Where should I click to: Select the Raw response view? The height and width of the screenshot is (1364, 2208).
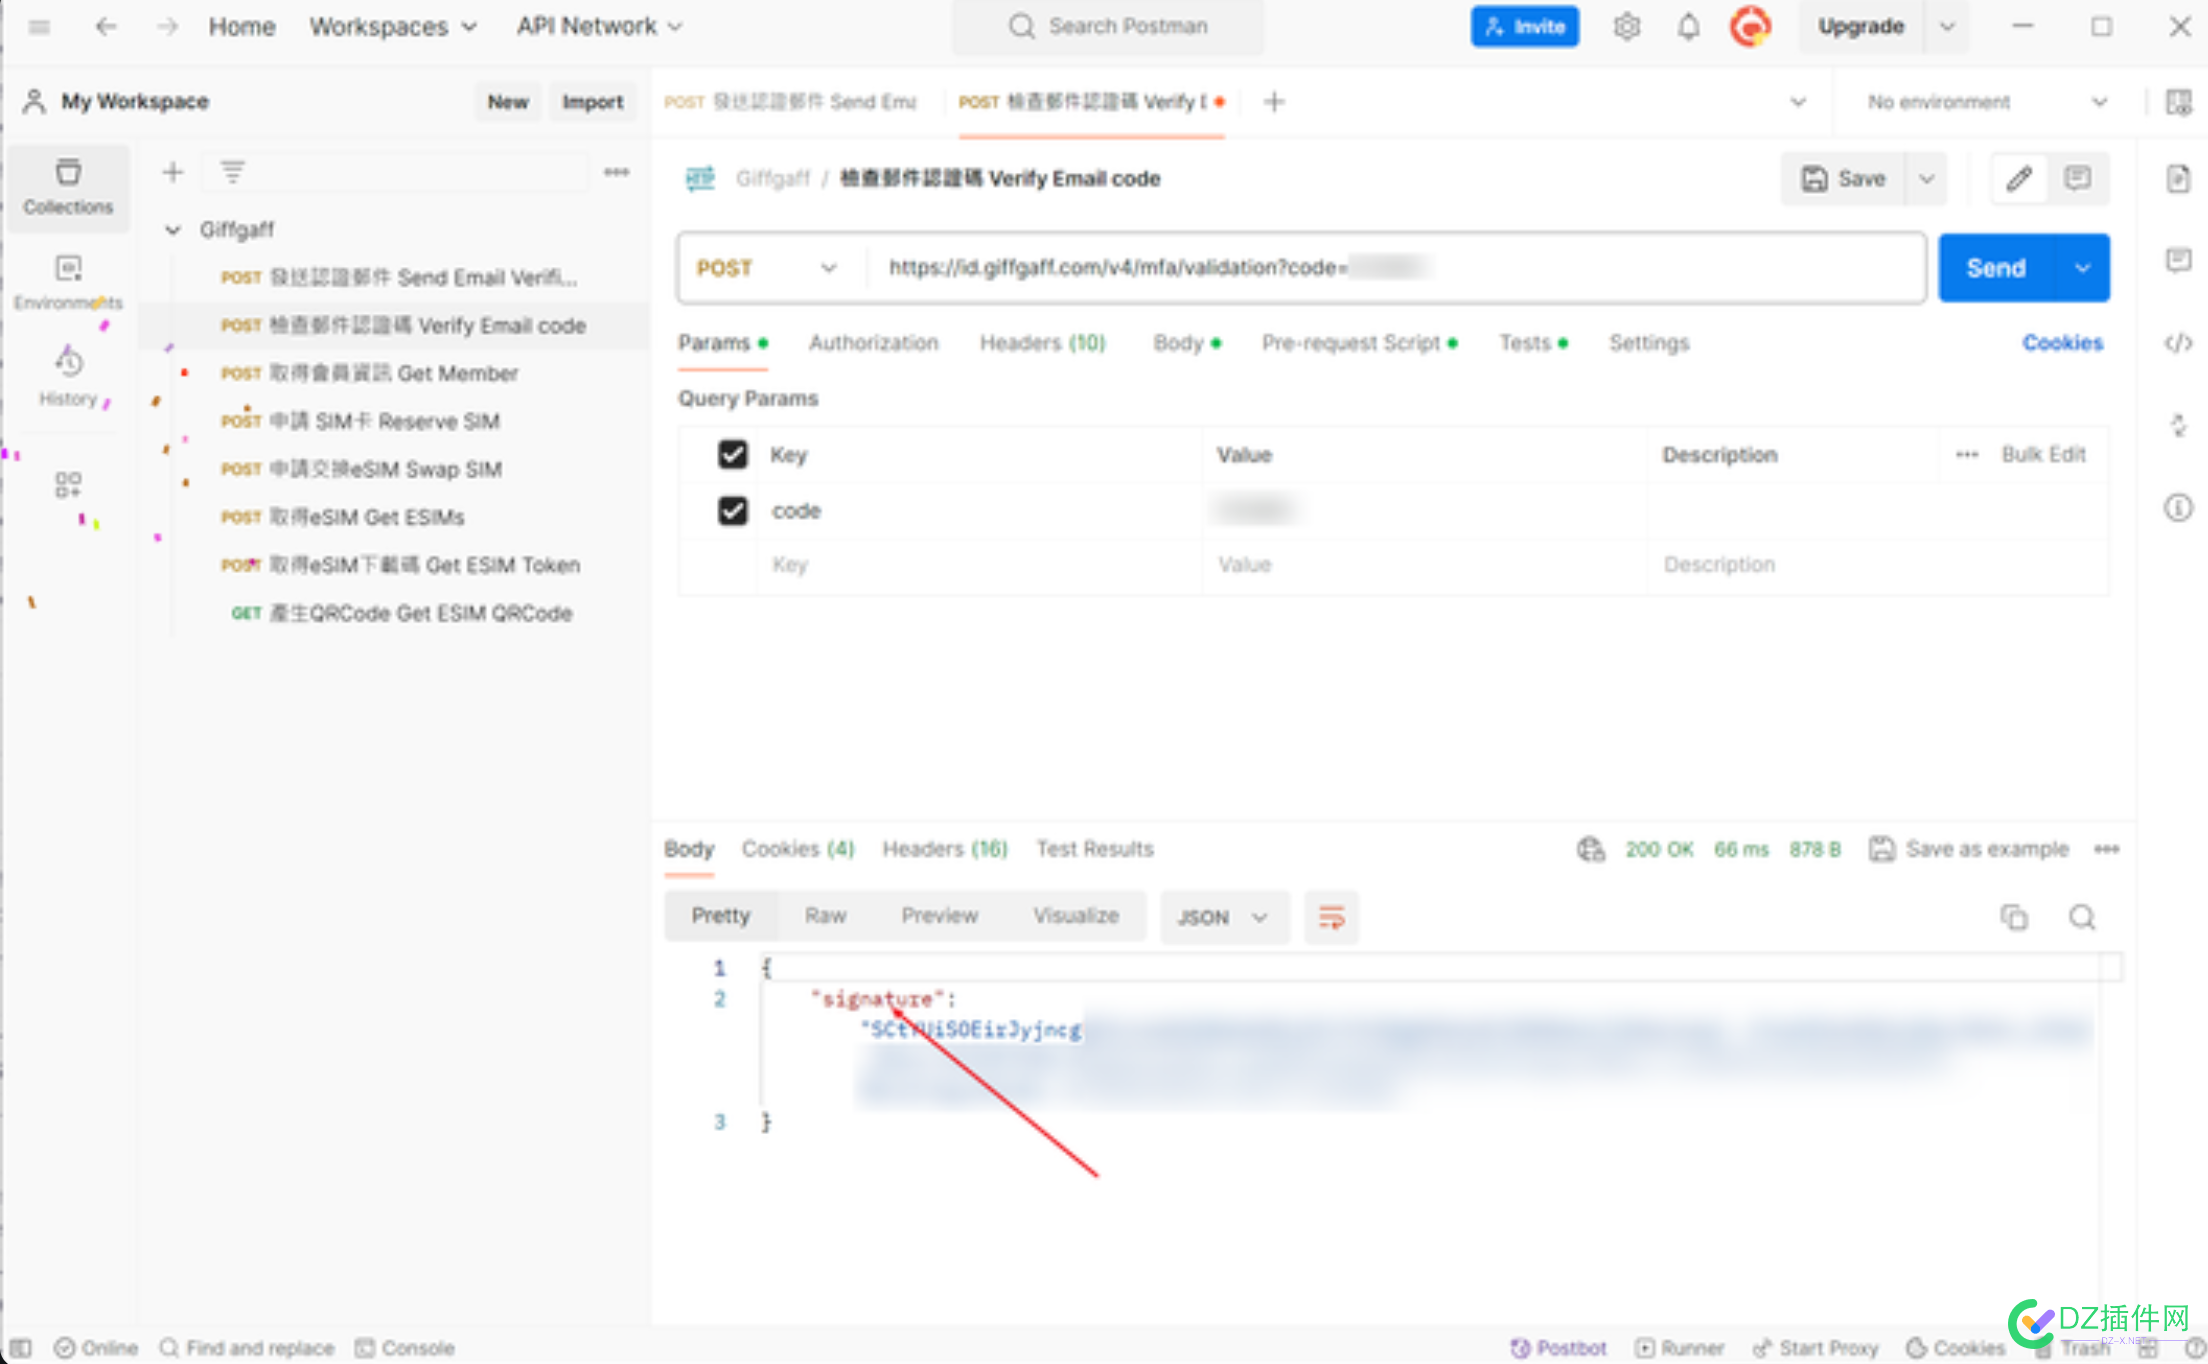[825, 916]
